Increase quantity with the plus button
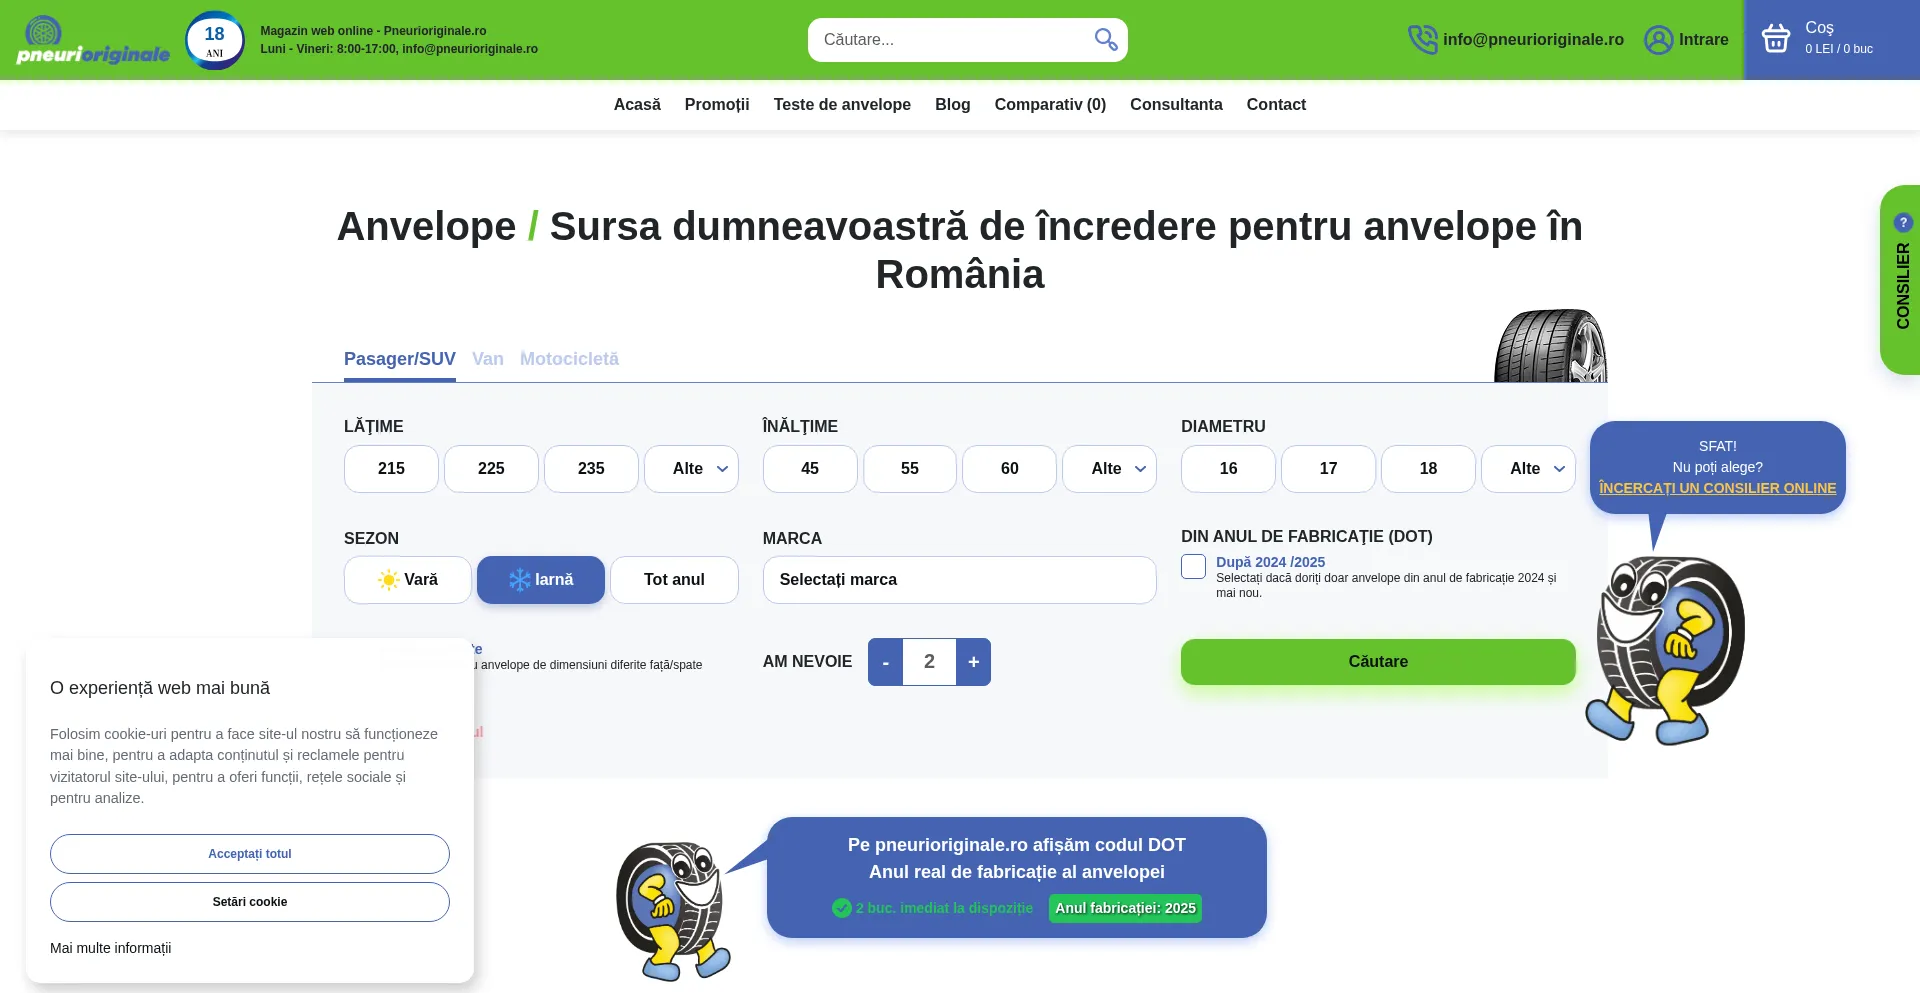Screen dimensions: 1920x993 coord(973,662)
